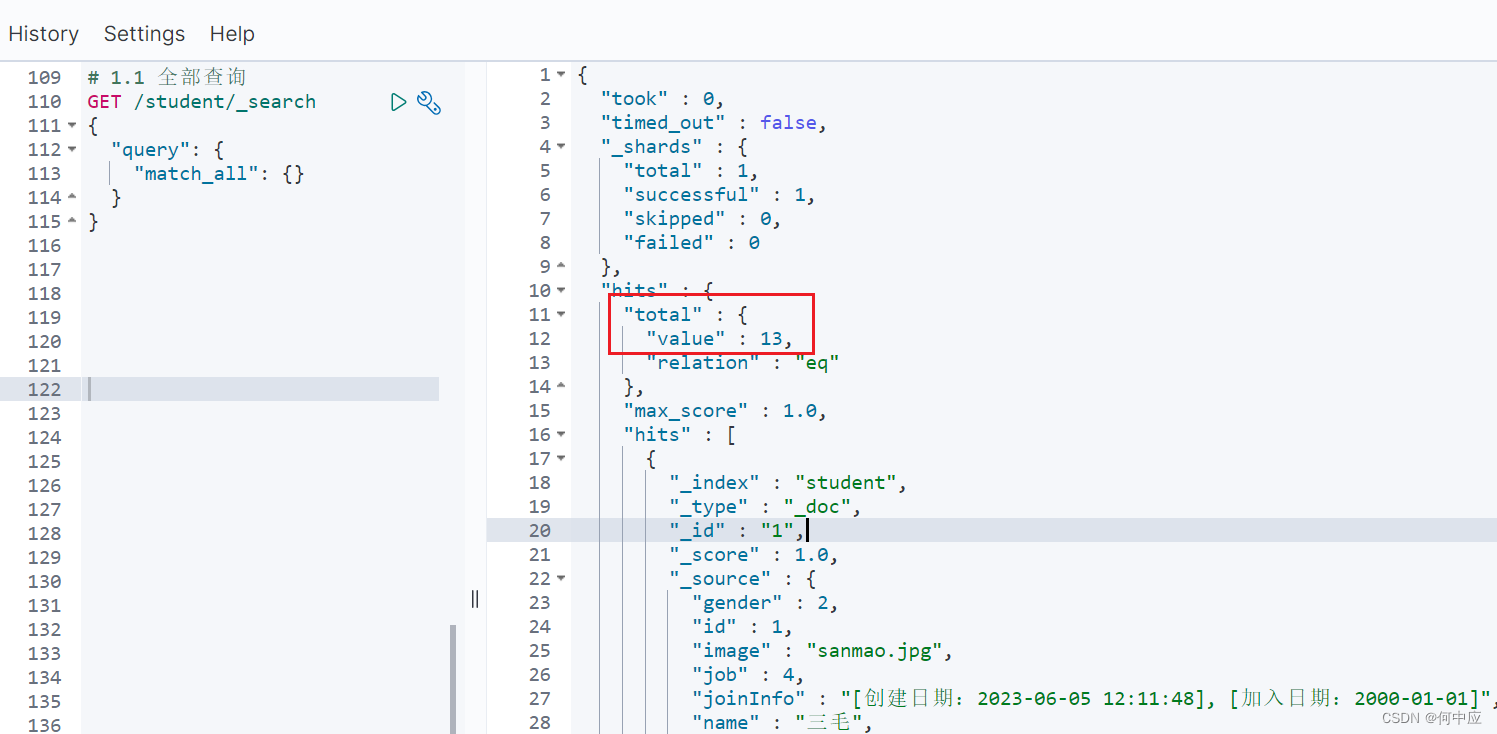Click line number 110 in request gutter
1497x734 pixels.
[44, 102]
